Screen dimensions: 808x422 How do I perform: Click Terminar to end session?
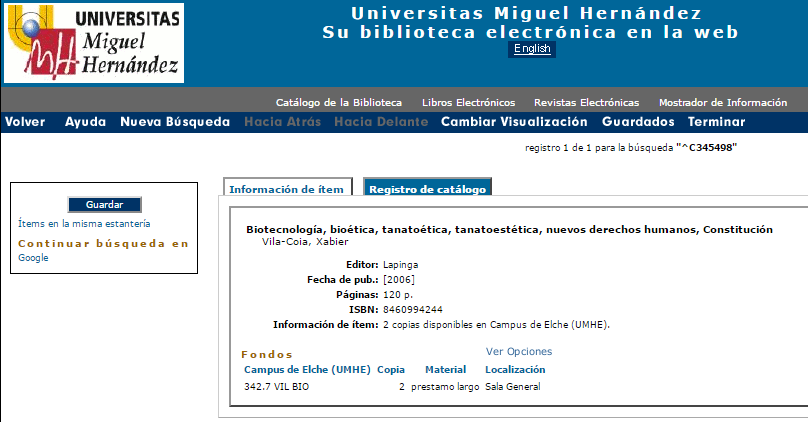coord(716,122)
